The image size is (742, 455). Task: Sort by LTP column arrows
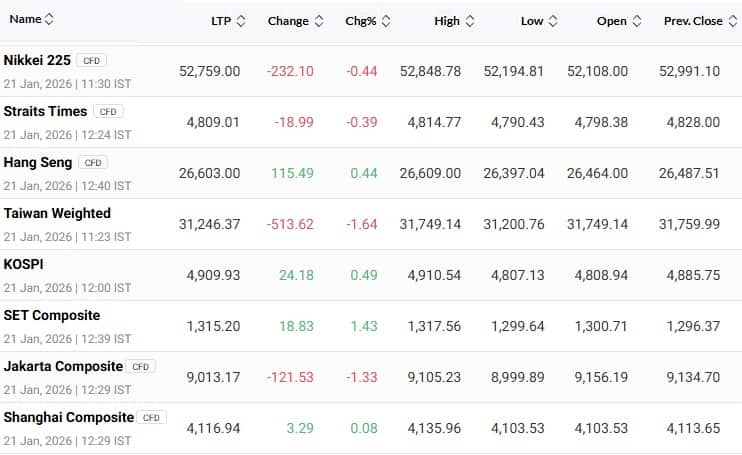click(241, 21)
